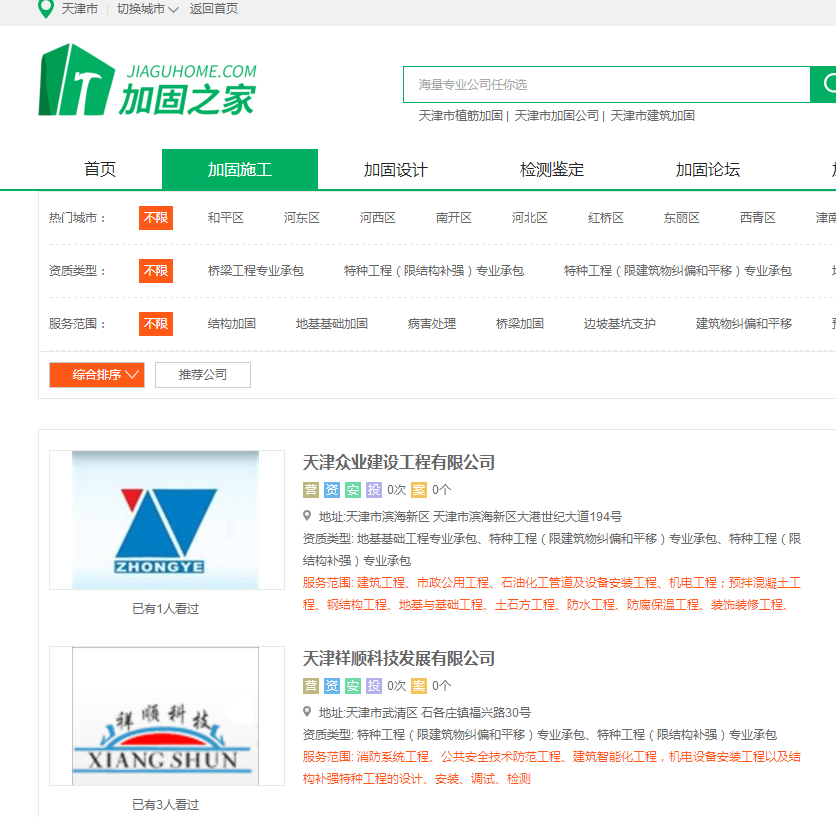Select 不限 in the 热门城市 row

point(156,218)
